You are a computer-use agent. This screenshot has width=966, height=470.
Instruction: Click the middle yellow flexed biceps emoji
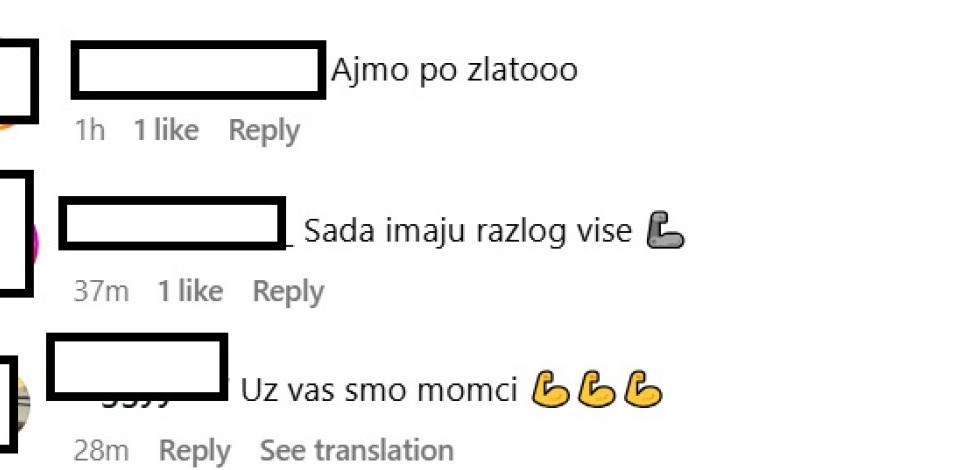point(596,389)
